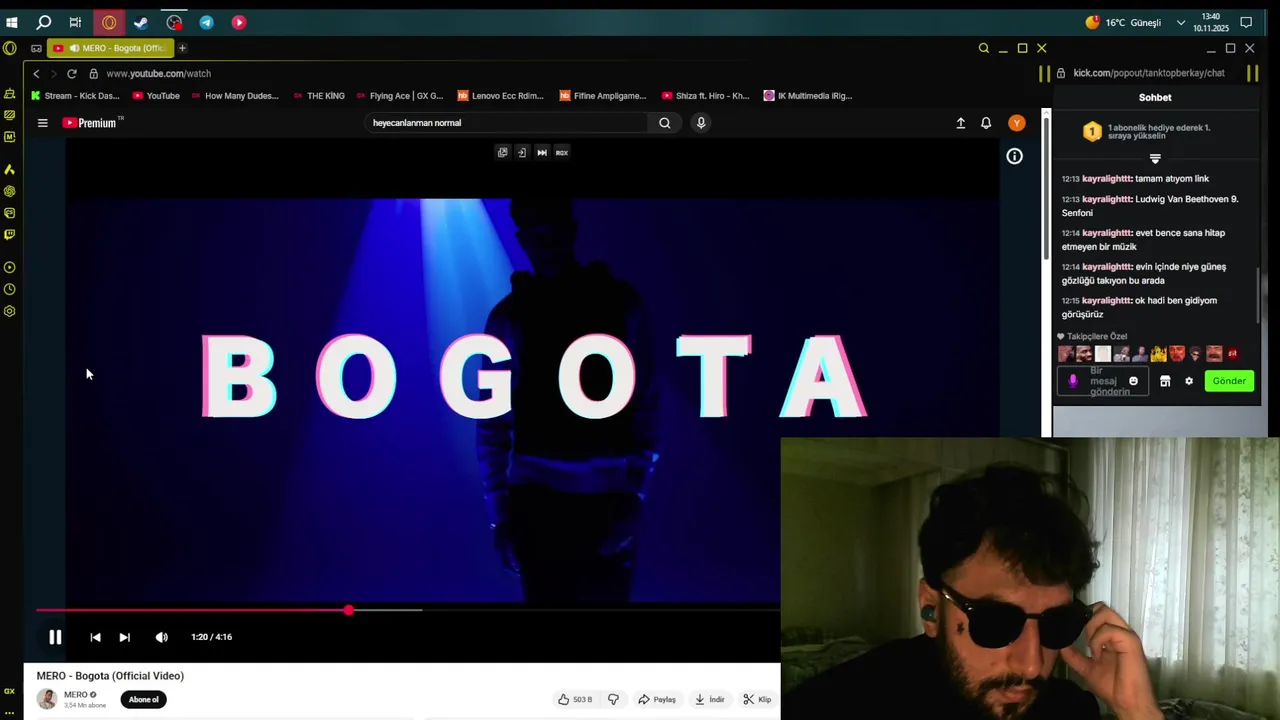Create a clip with Klip button
The height and width of the screenshot is (720, 1280).
point(757,699)
